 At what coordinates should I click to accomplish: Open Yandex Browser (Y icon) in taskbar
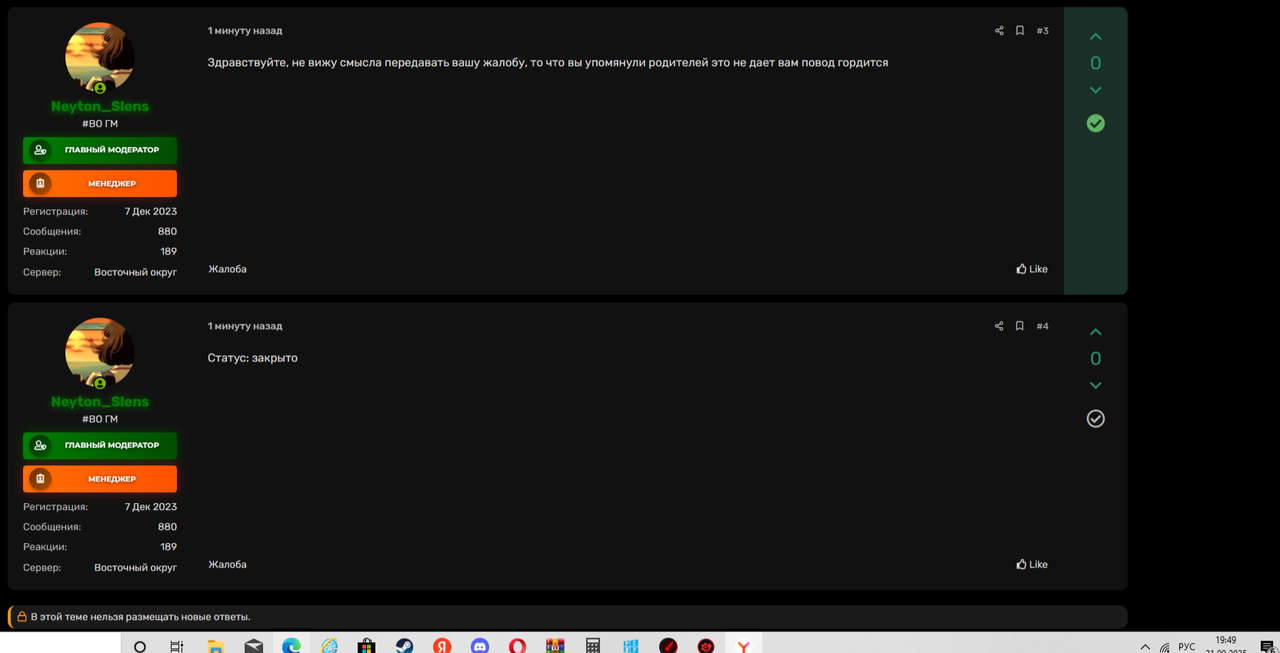pos(743,646)
